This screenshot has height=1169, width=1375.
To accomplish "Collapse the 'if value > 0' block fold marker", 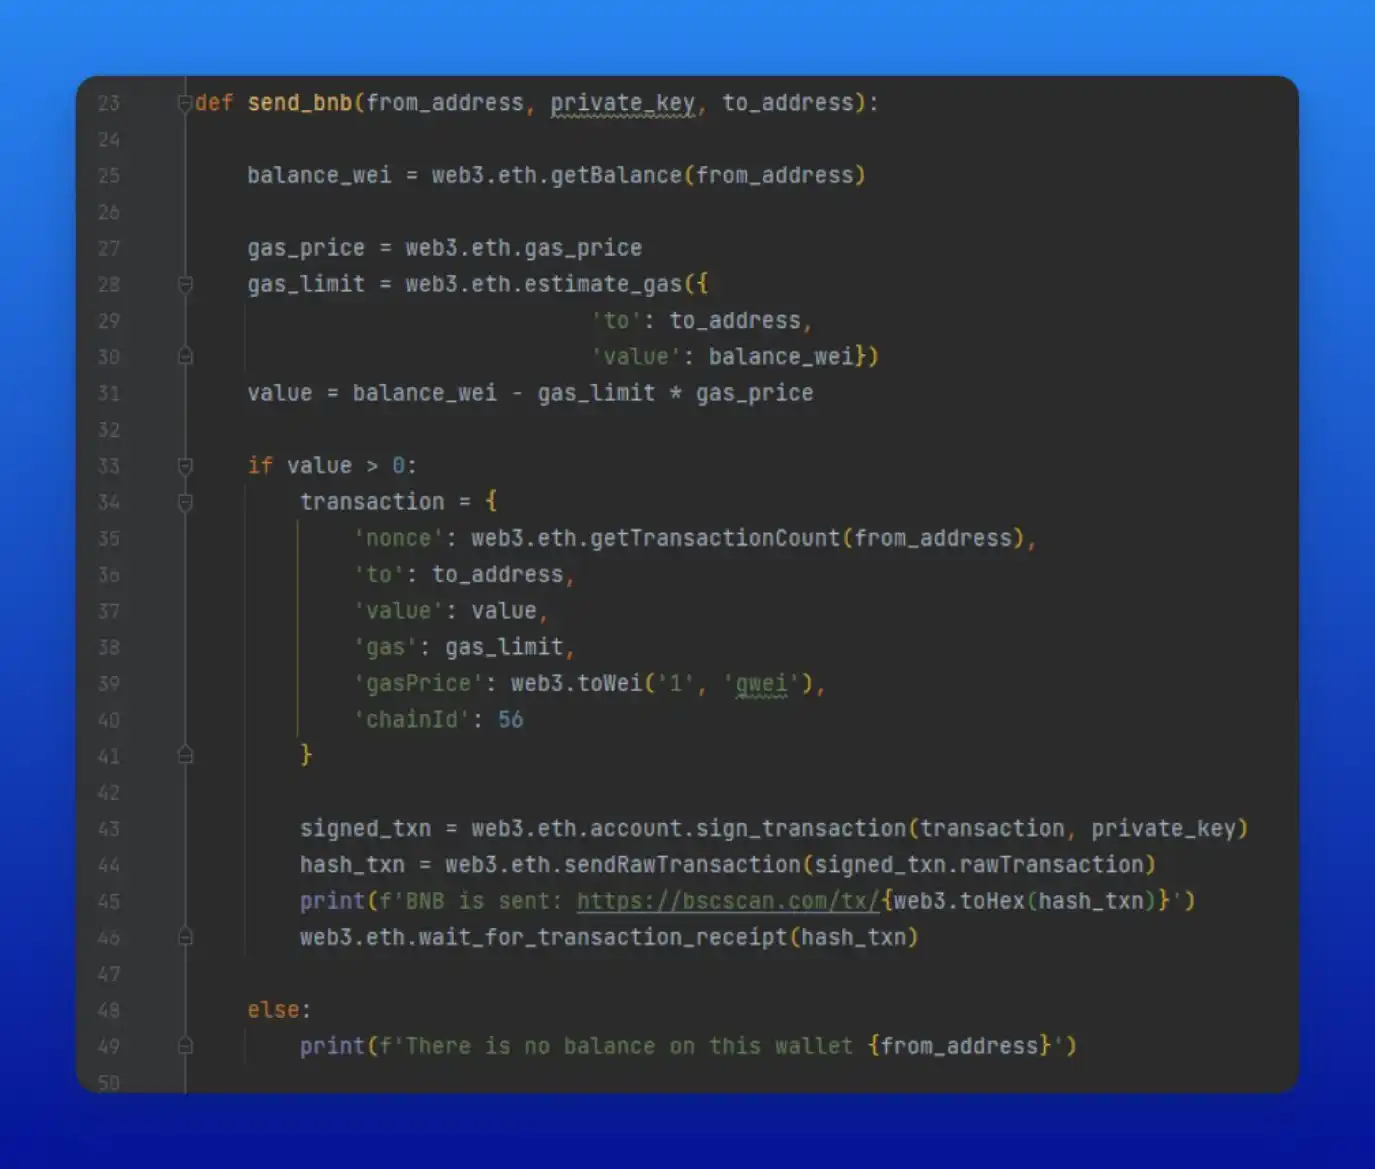I will click(185, 466).
